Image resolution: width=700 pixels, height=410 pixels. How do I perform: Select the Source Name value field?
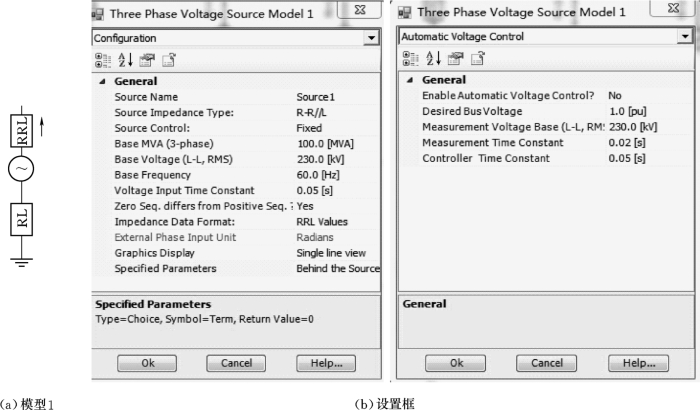coord(337,97)
